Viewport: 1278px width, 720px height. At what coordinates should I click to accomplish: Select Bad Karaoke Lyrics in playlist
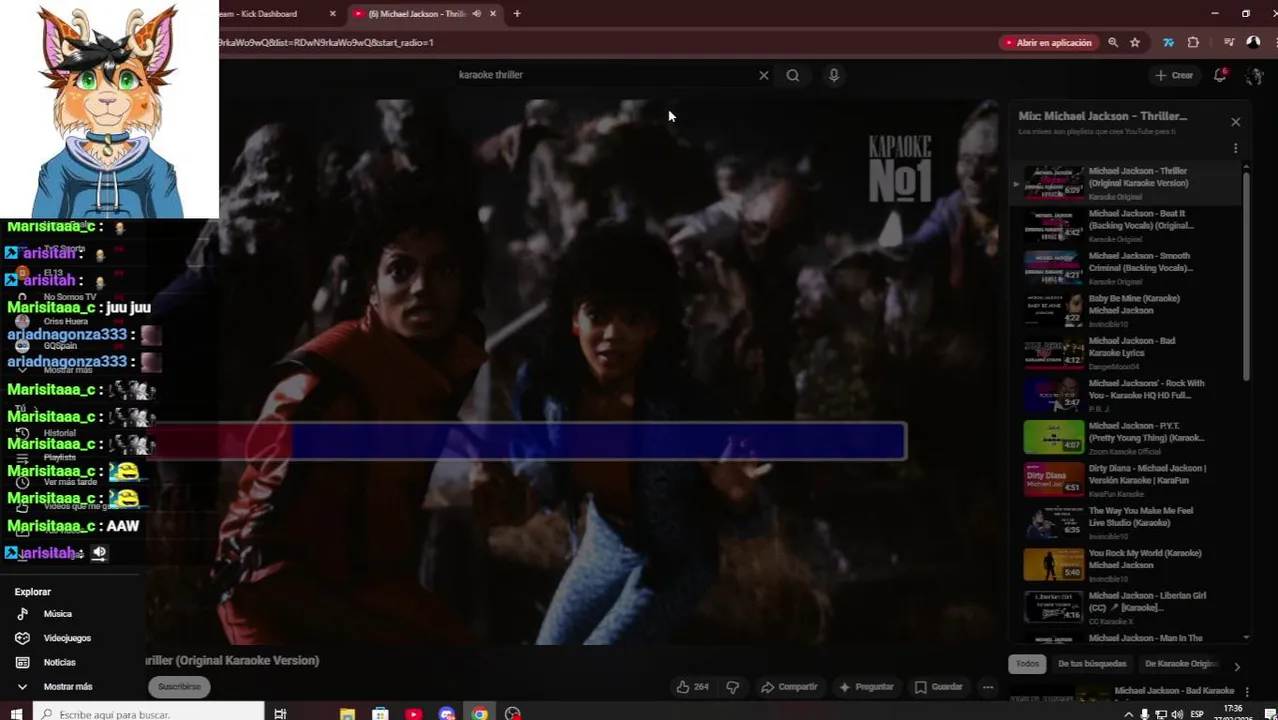(x=1125, y=353)
